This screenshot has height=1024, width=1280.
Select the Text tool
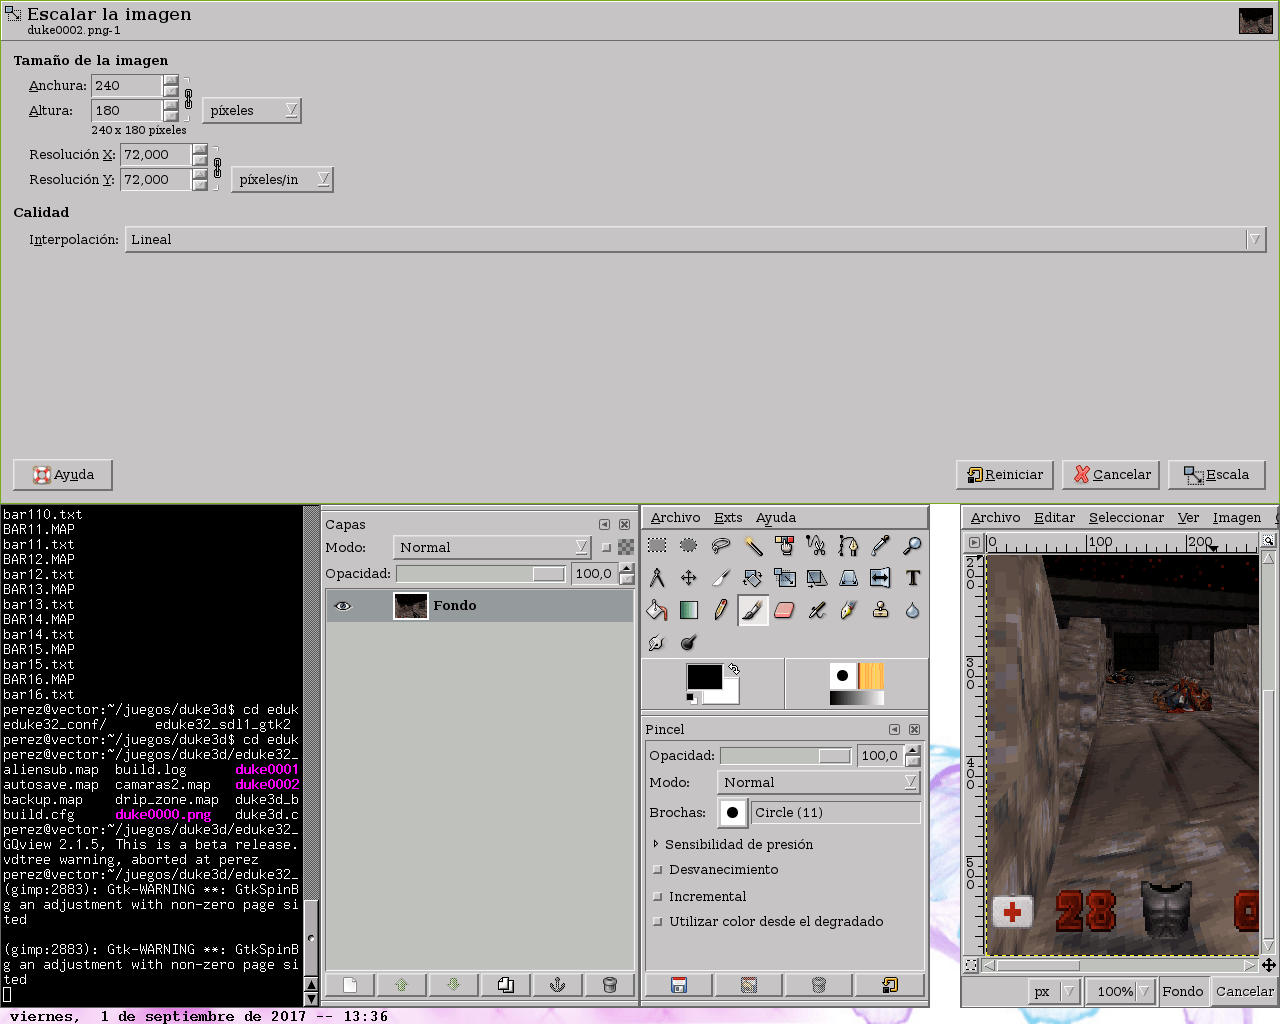point(913,578)
